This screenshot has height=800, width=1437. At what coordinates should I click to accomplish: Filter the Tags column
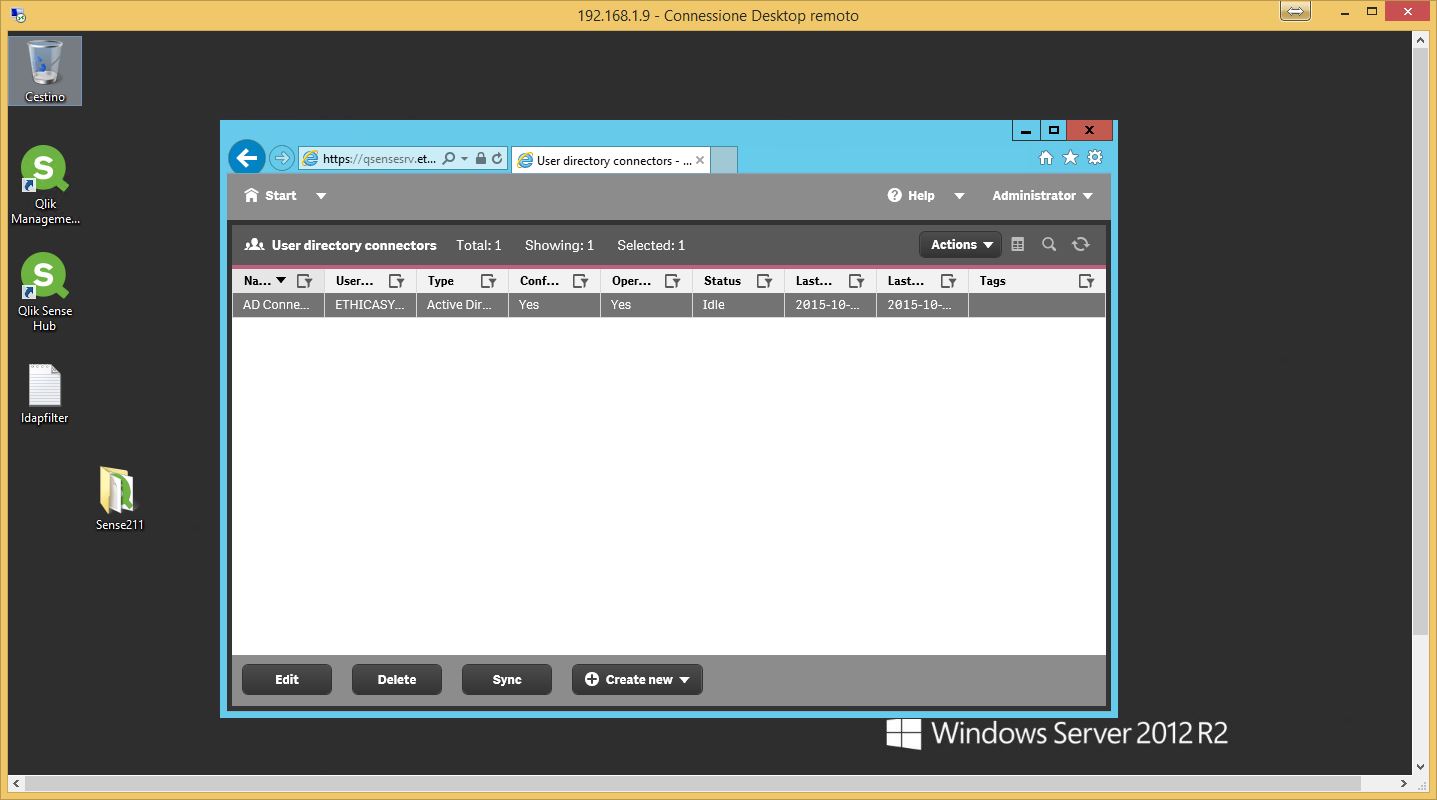point(1087,282)
